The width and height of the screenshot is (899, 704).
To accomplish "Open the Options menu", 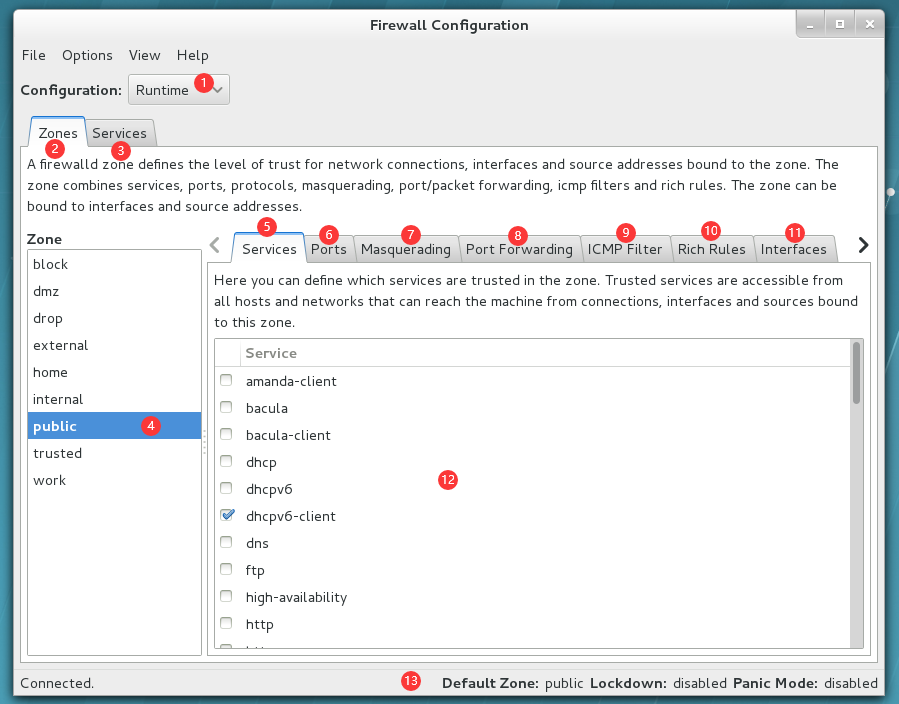I will click(x=87, y=55).
